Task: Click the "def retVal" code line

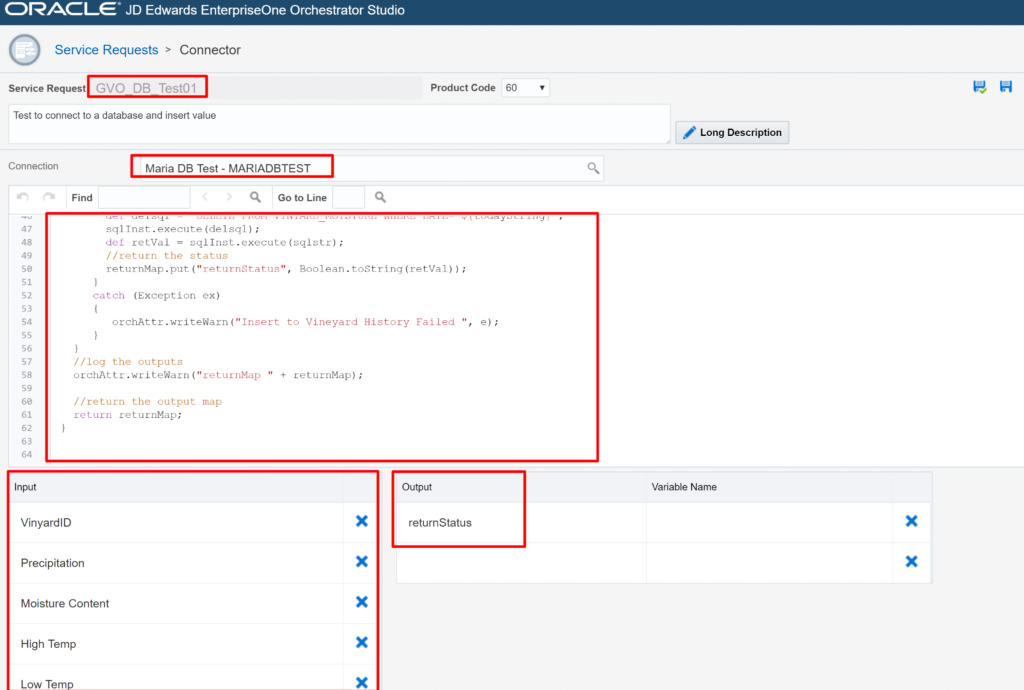Action: tap(225, 242)
